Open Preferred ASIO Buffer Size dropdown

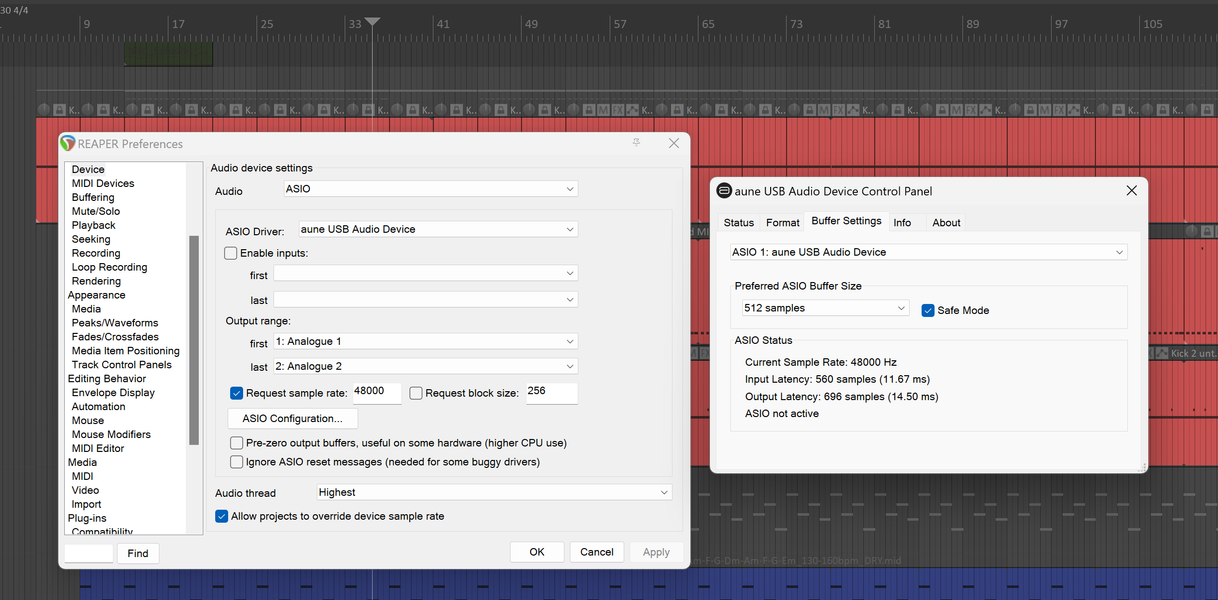pyautogui.click(x=824, y=308)
